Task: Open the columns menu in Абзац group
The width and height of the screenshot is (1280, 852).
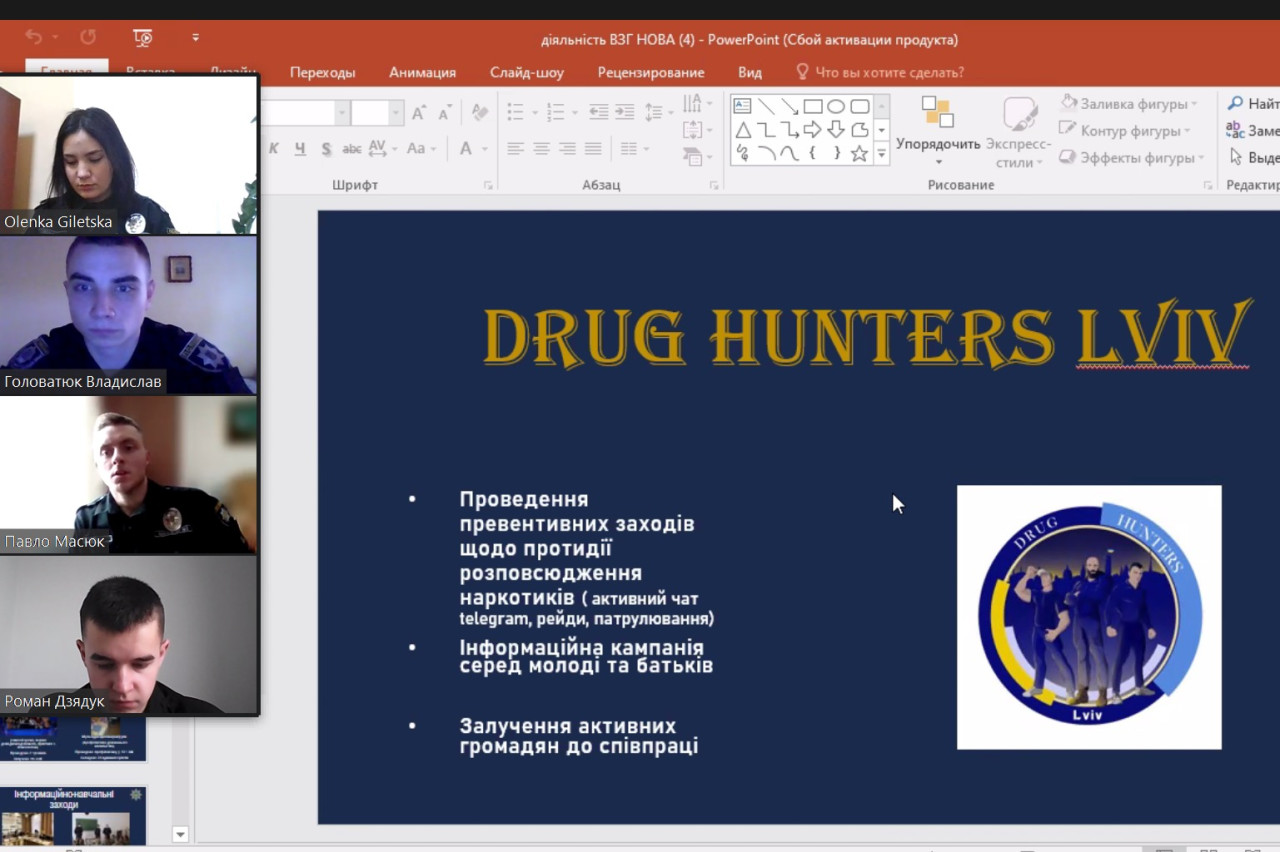Action: (x=634, y=148)
